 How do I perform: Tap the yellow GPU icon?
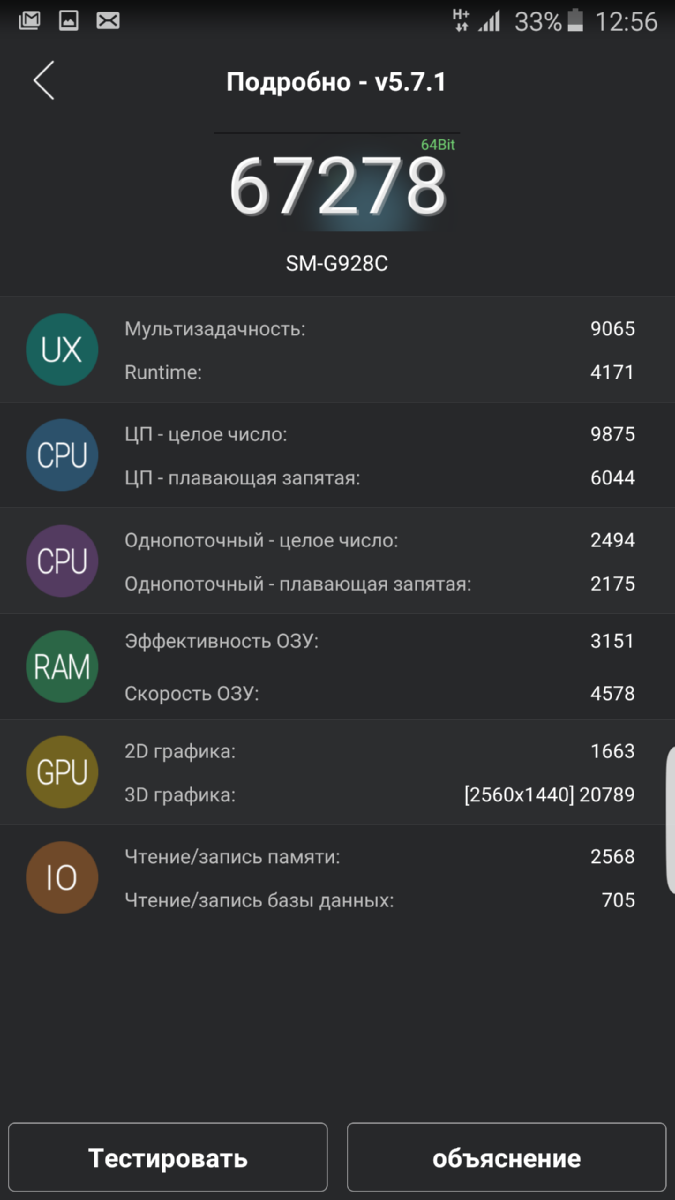click(x=62, y=773)
